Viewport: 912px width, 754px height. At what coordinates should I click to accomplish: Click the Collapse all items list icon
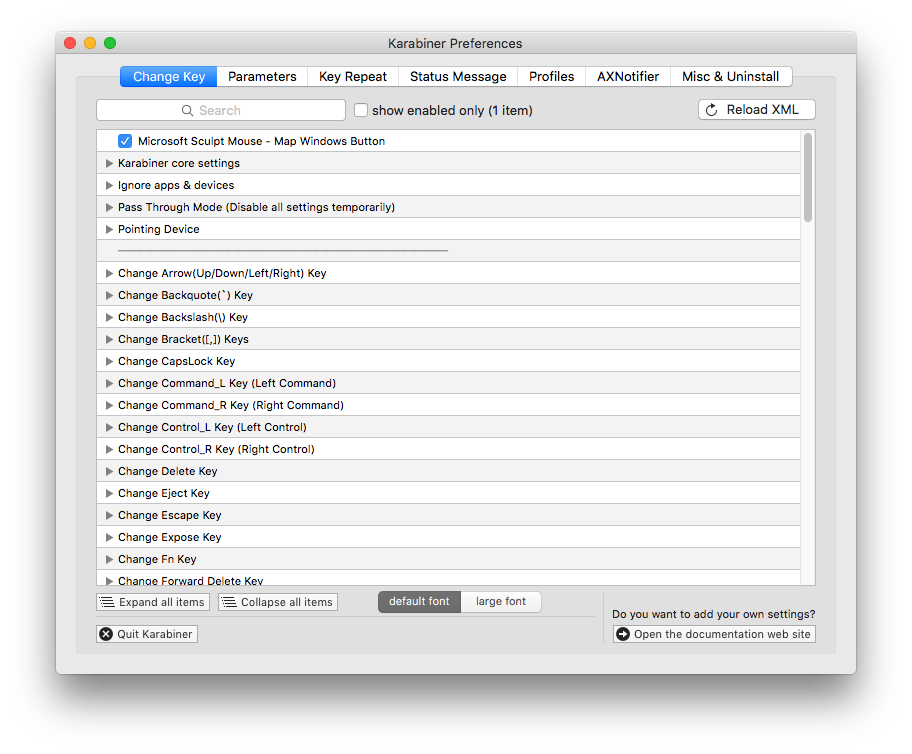click(229, 602)
